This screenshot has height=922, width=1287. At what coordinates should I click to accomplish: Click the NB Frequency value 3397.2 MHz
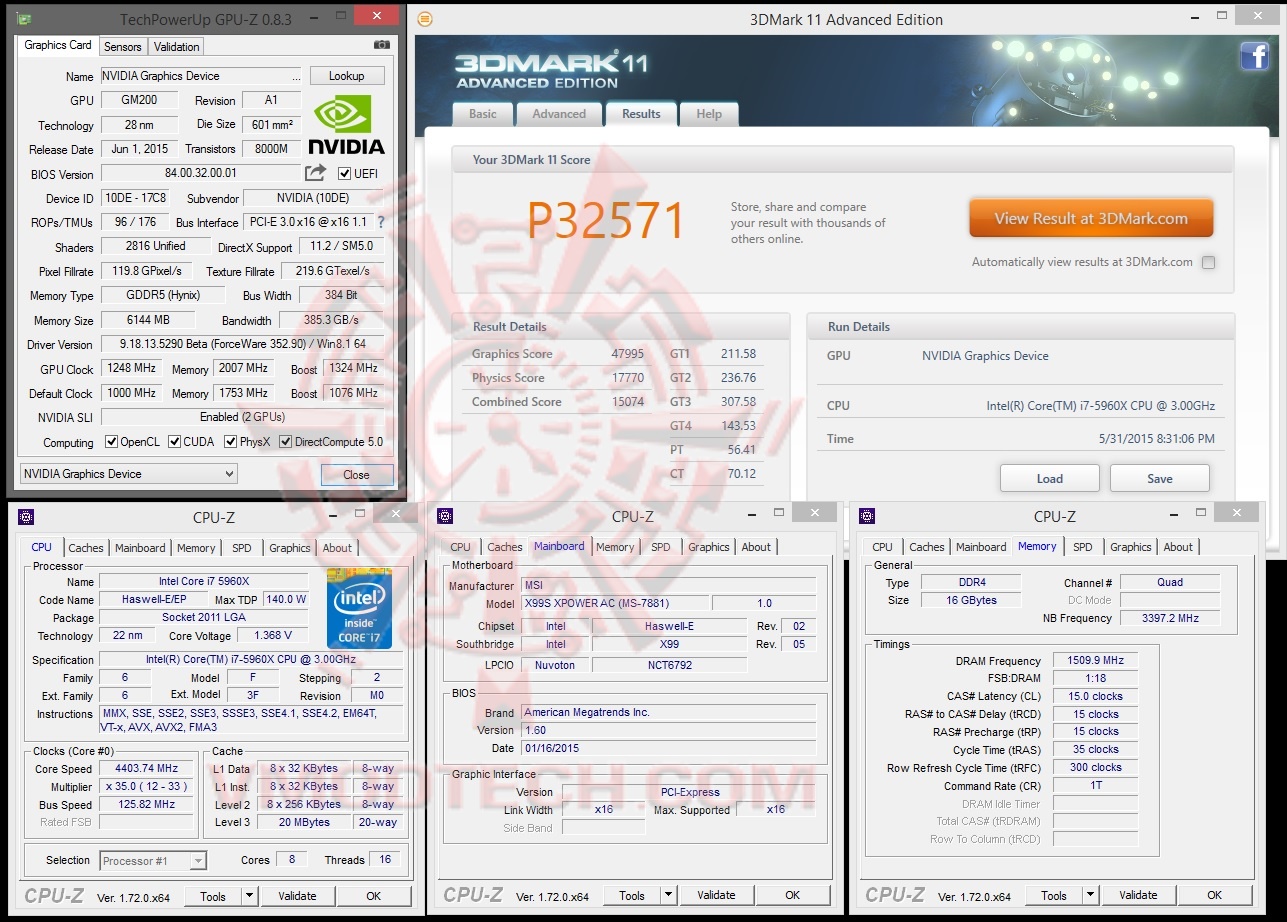pyautogui.click(x=1170, y=618)
